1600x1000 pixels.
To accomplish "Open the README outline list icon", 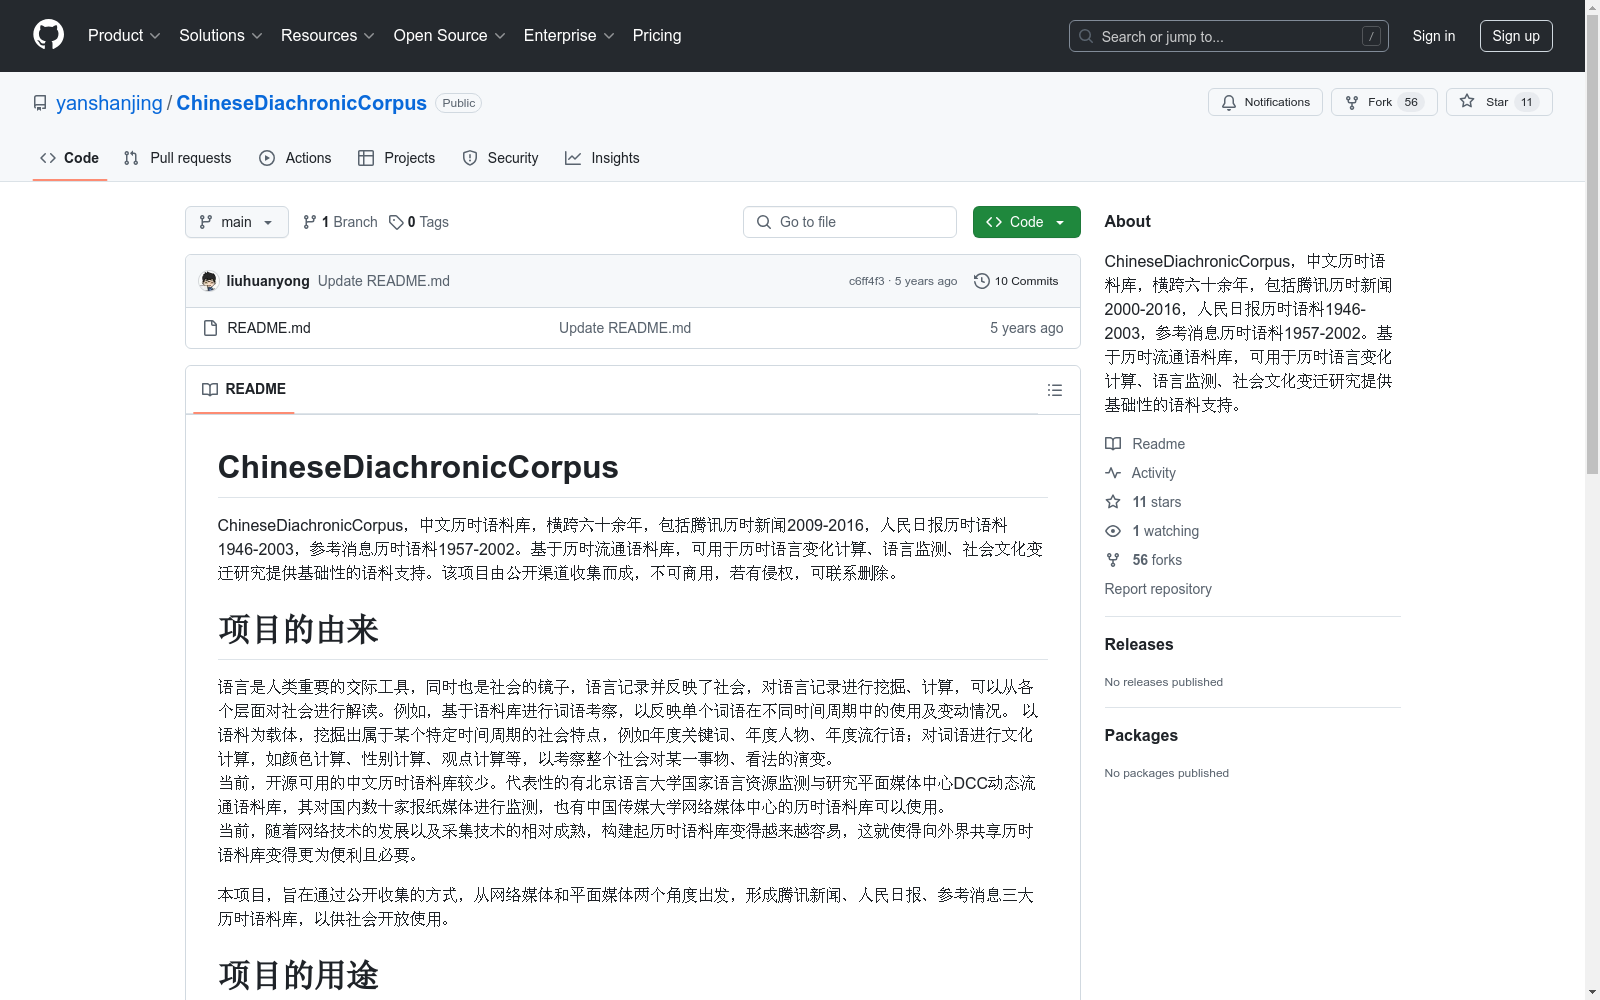I will [x=1054, y=390].
